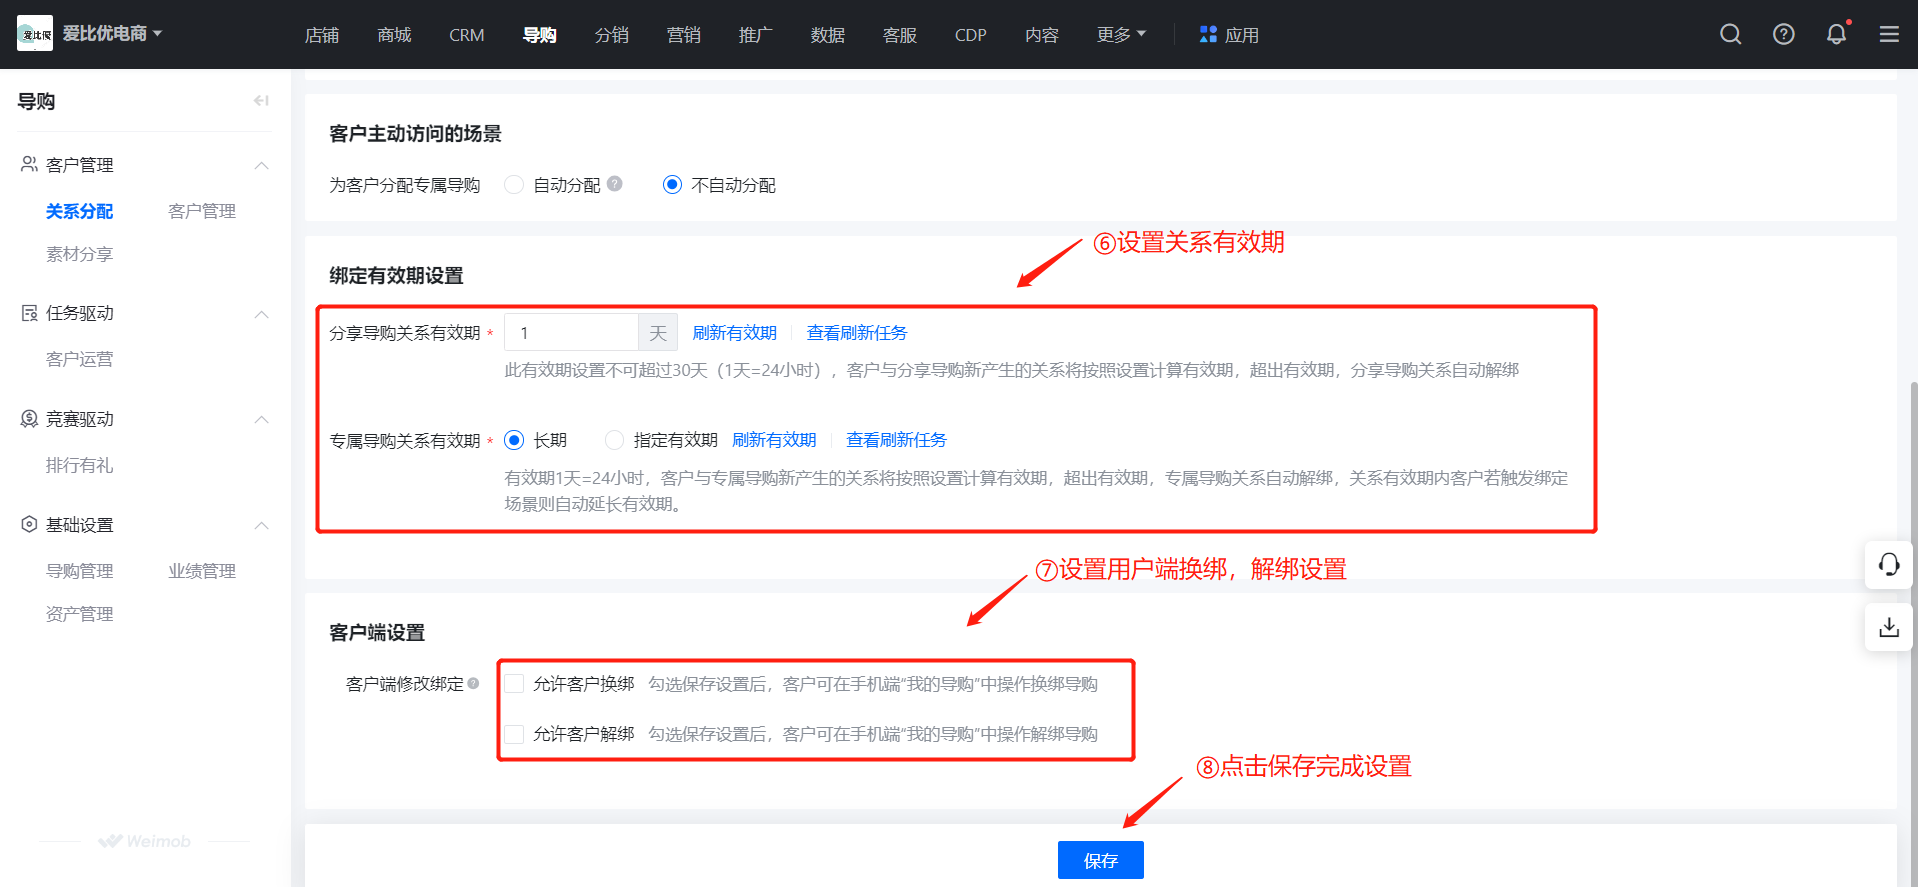Check 允许客户解绑 checkbox
The image size is (1918, 887).
click(514, 734)
